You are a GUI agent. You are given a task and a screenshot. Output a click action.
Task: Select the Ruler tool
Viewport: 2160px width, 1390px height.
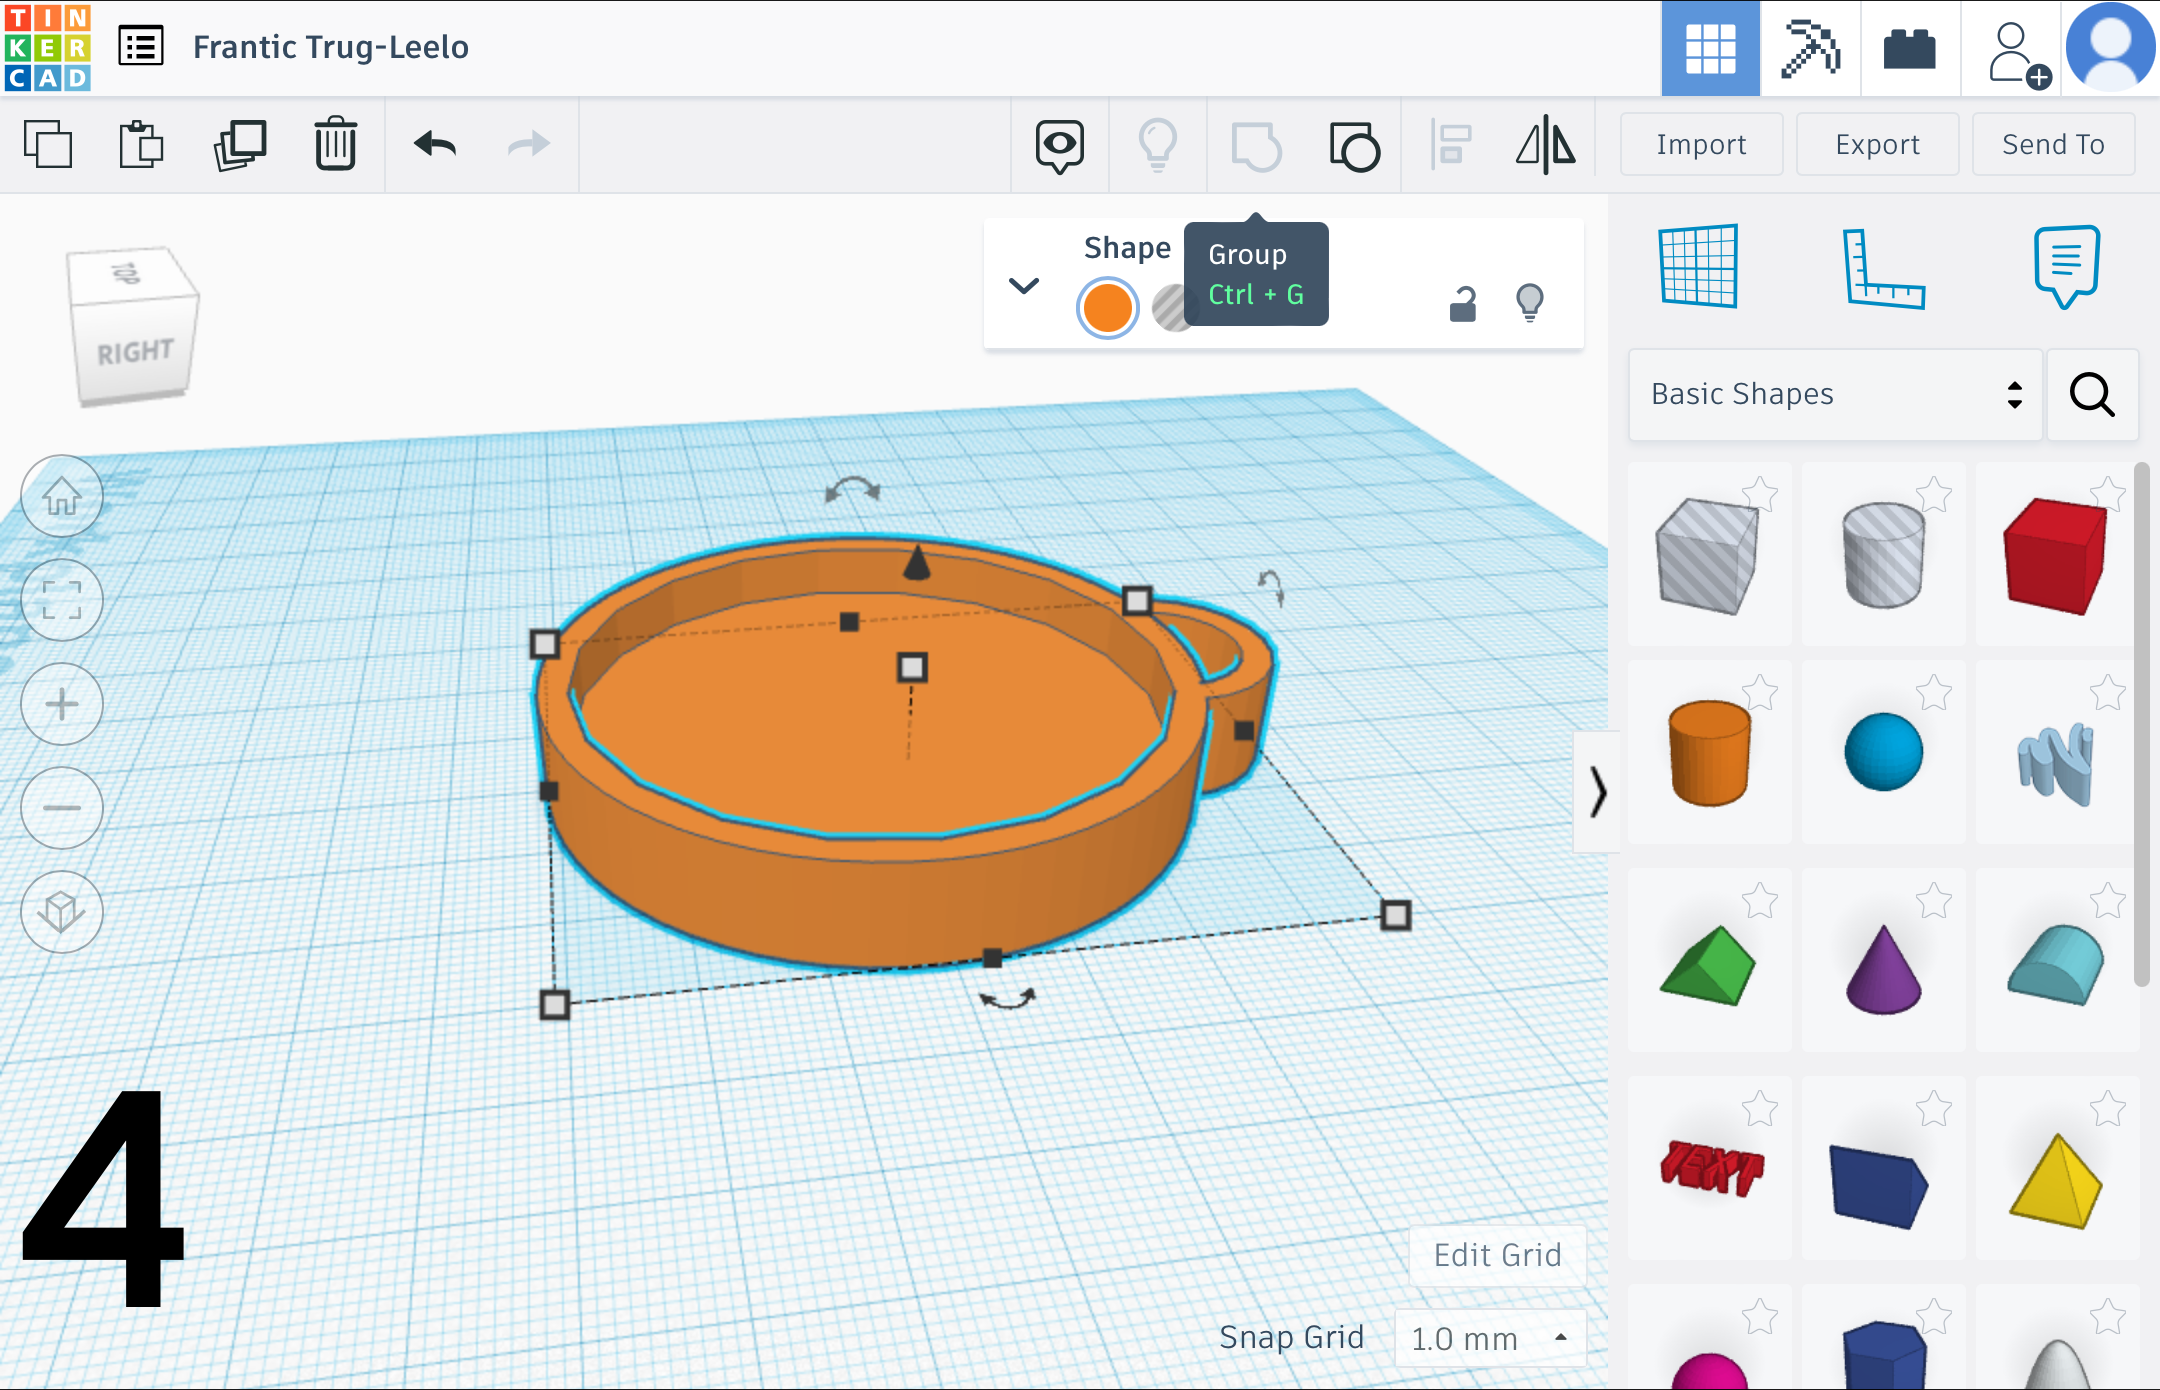pyautogui.click(x=1883, y=267)
